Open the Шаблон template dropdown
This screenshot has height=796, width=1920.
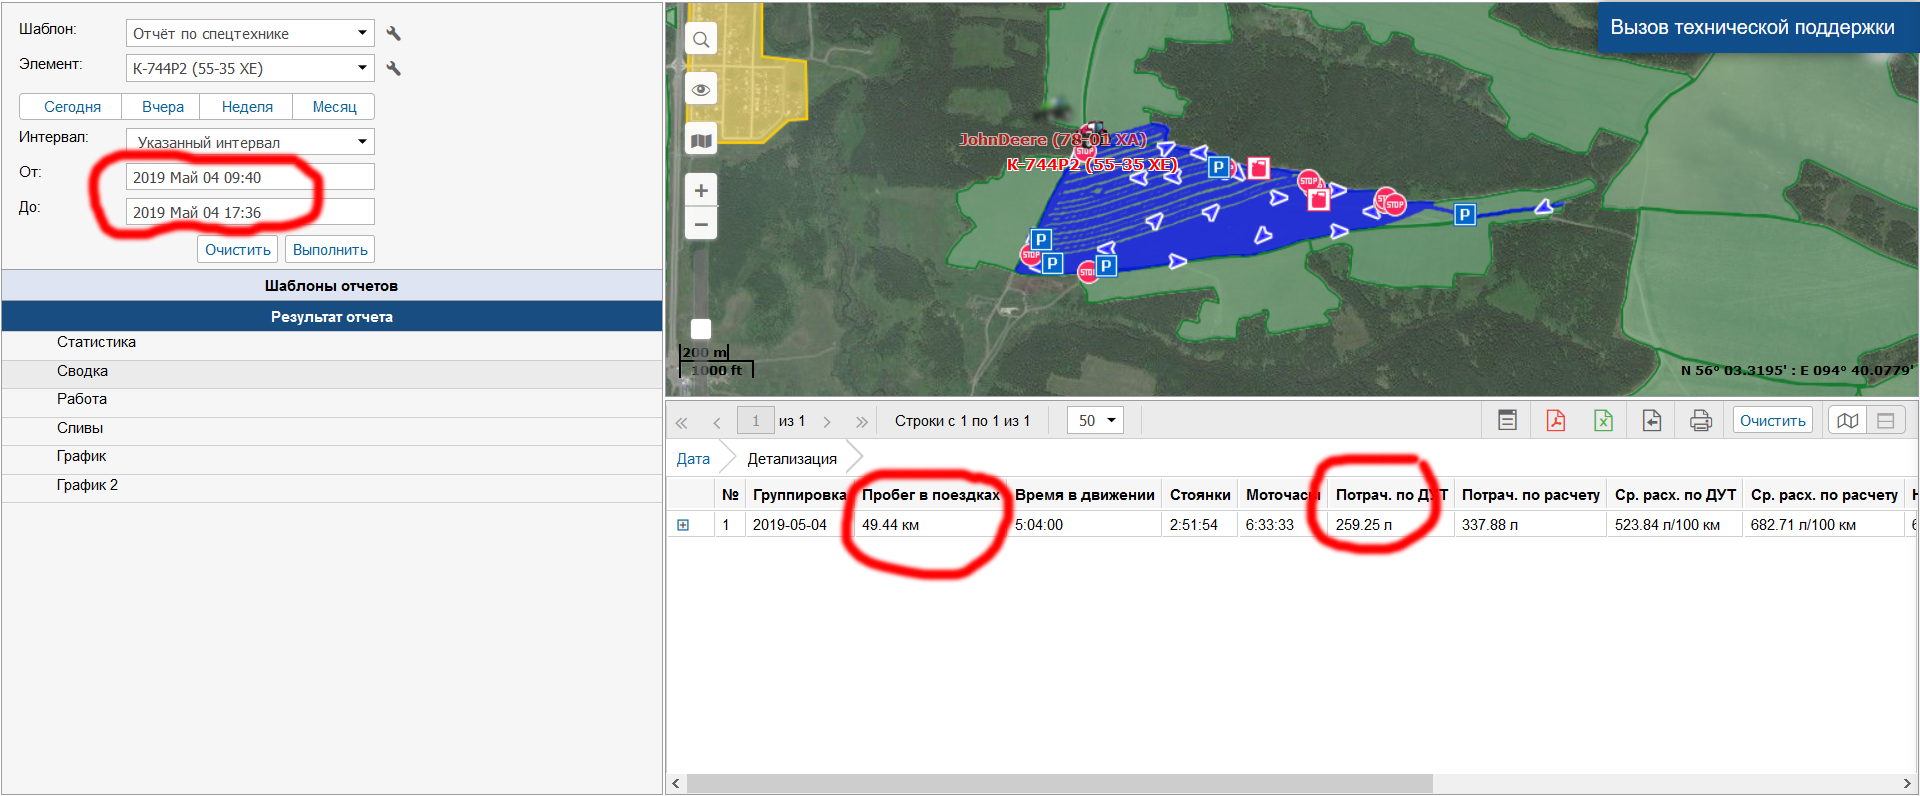(250, 34)
